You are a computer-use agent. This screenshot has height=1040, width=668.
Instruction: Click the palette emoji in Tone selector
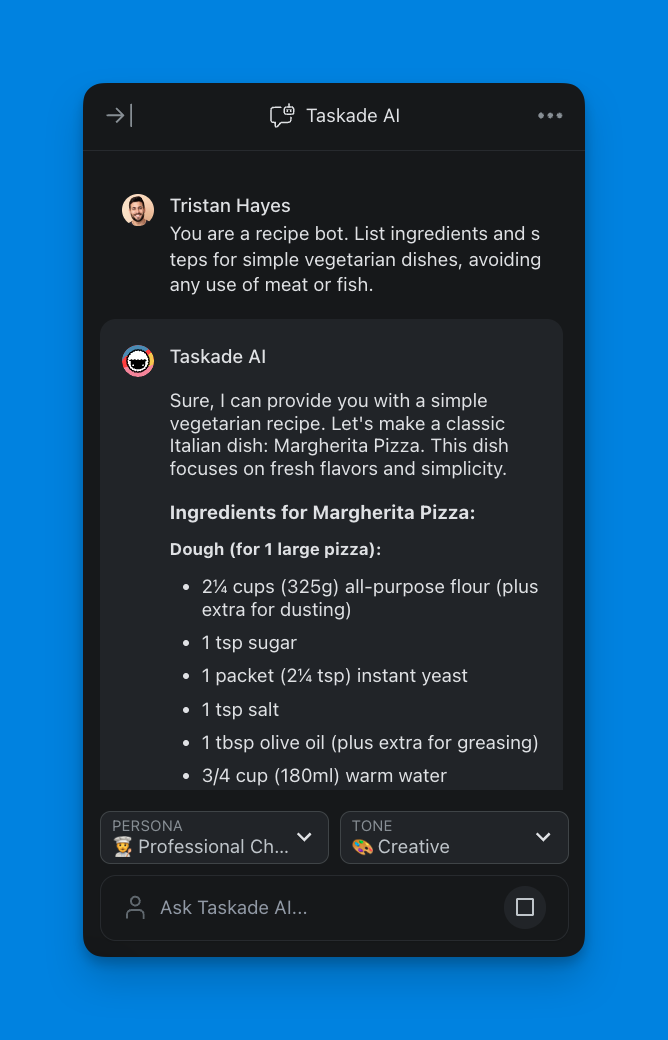[362, 847]
